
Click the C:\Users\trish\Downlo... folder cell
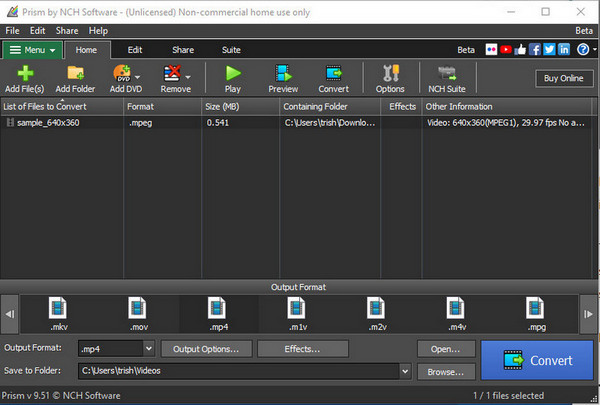coord(330,123)
